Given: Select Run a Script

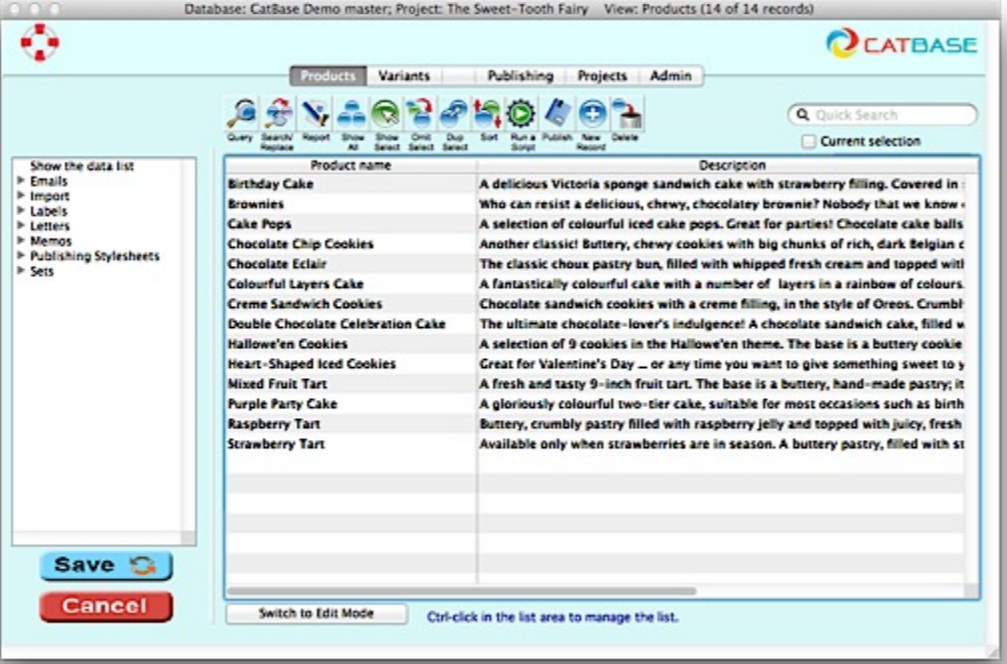Looking at the screenshot, I should 521,113.
